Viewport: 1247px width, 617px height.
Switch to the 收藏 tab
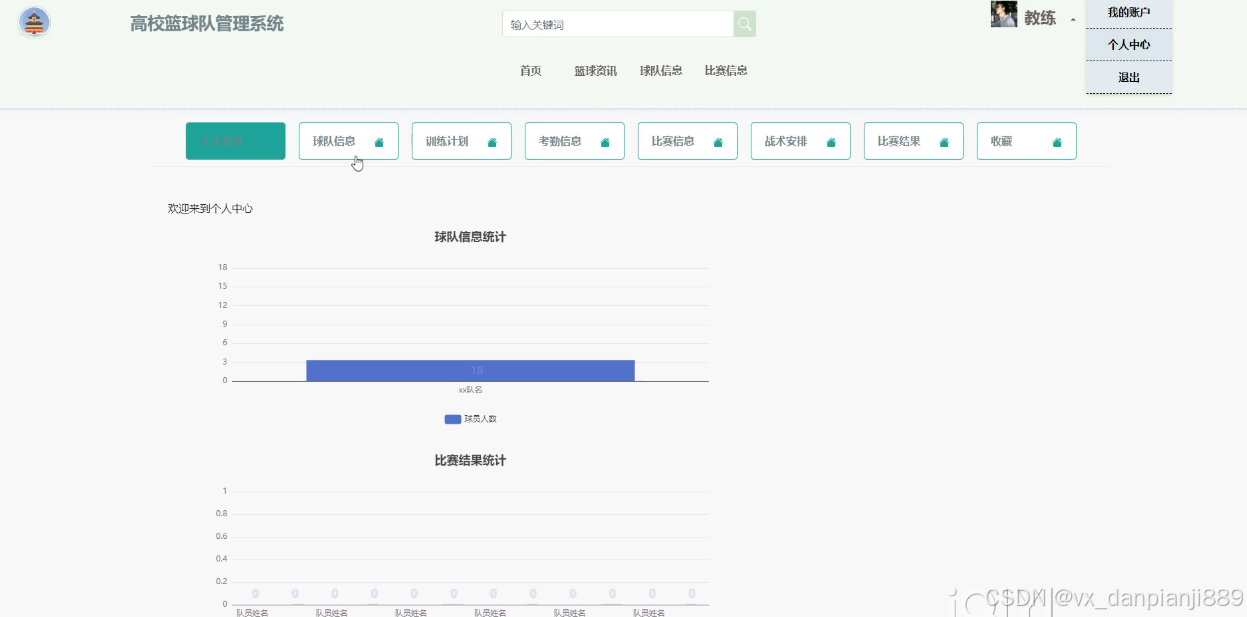click(1027, 141)
